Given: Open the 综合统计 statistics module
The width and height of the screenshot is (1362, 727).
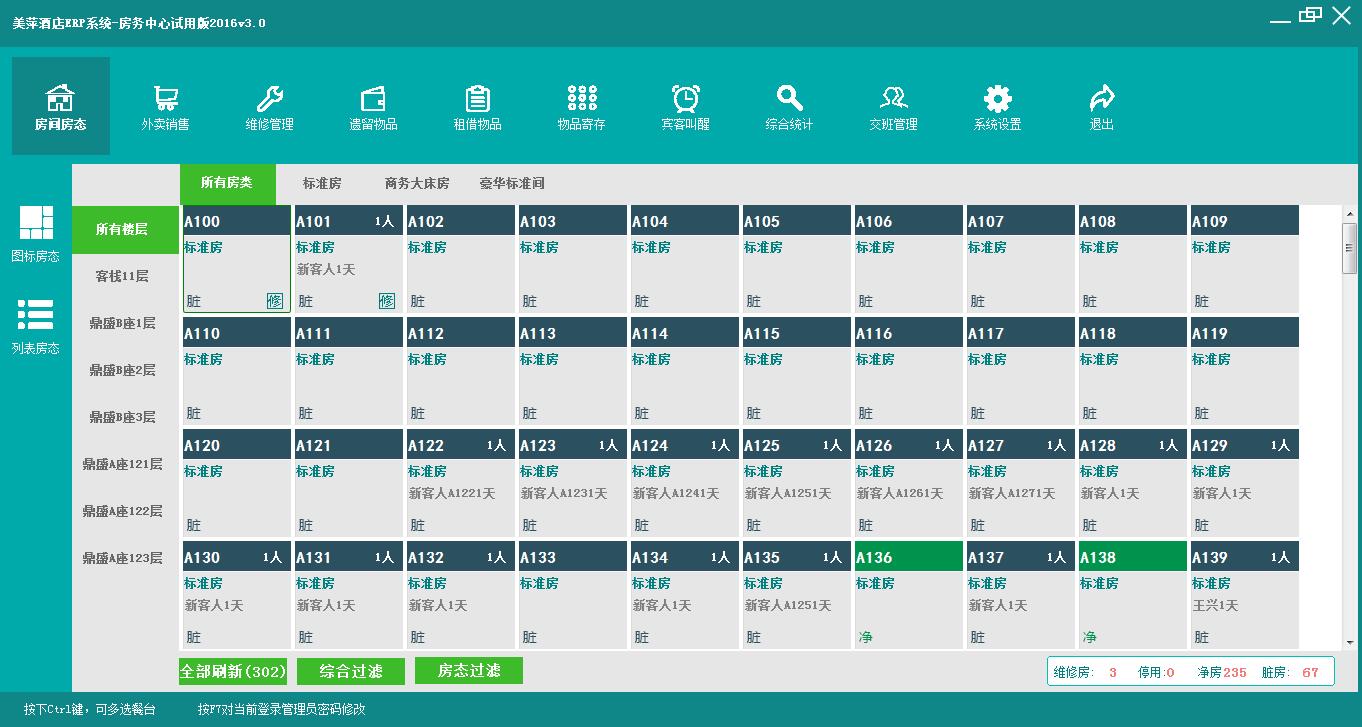Looking at the screenshot, I should coord(790,105).
